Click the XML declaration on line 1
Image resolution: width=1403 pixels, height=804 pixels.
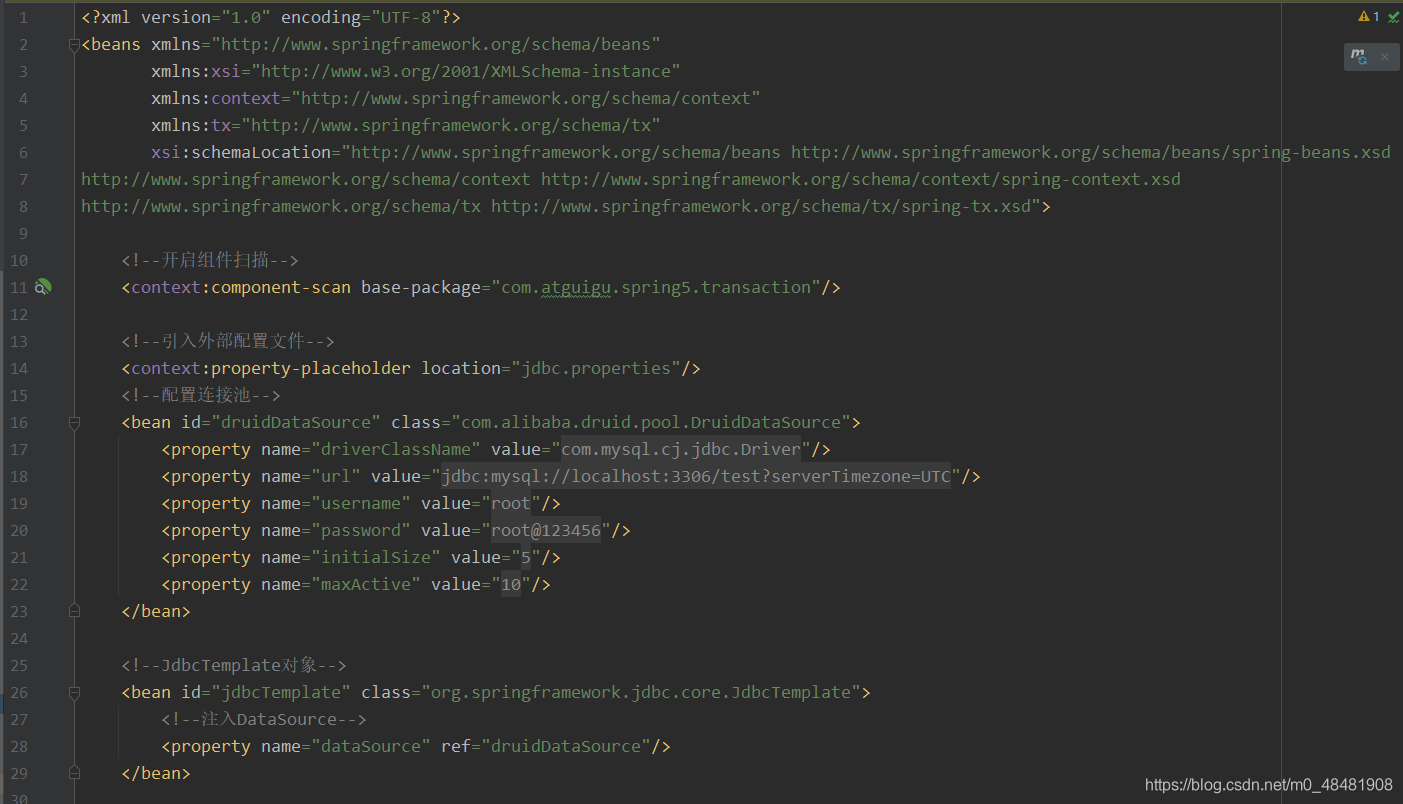click(271, 17)
